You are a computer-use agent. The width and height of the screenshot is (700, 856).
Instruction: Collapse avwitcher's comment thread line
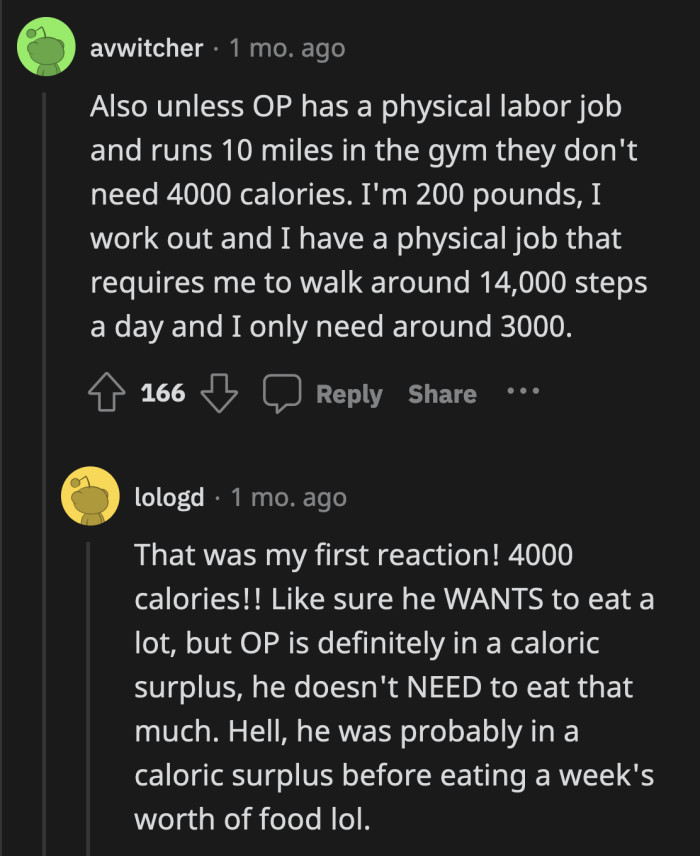(44, 250)
